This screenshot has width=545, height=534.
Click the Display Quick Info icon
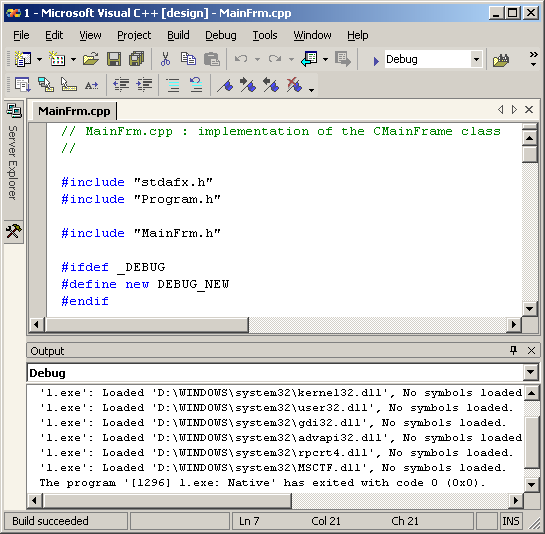(x=68, y=85)
